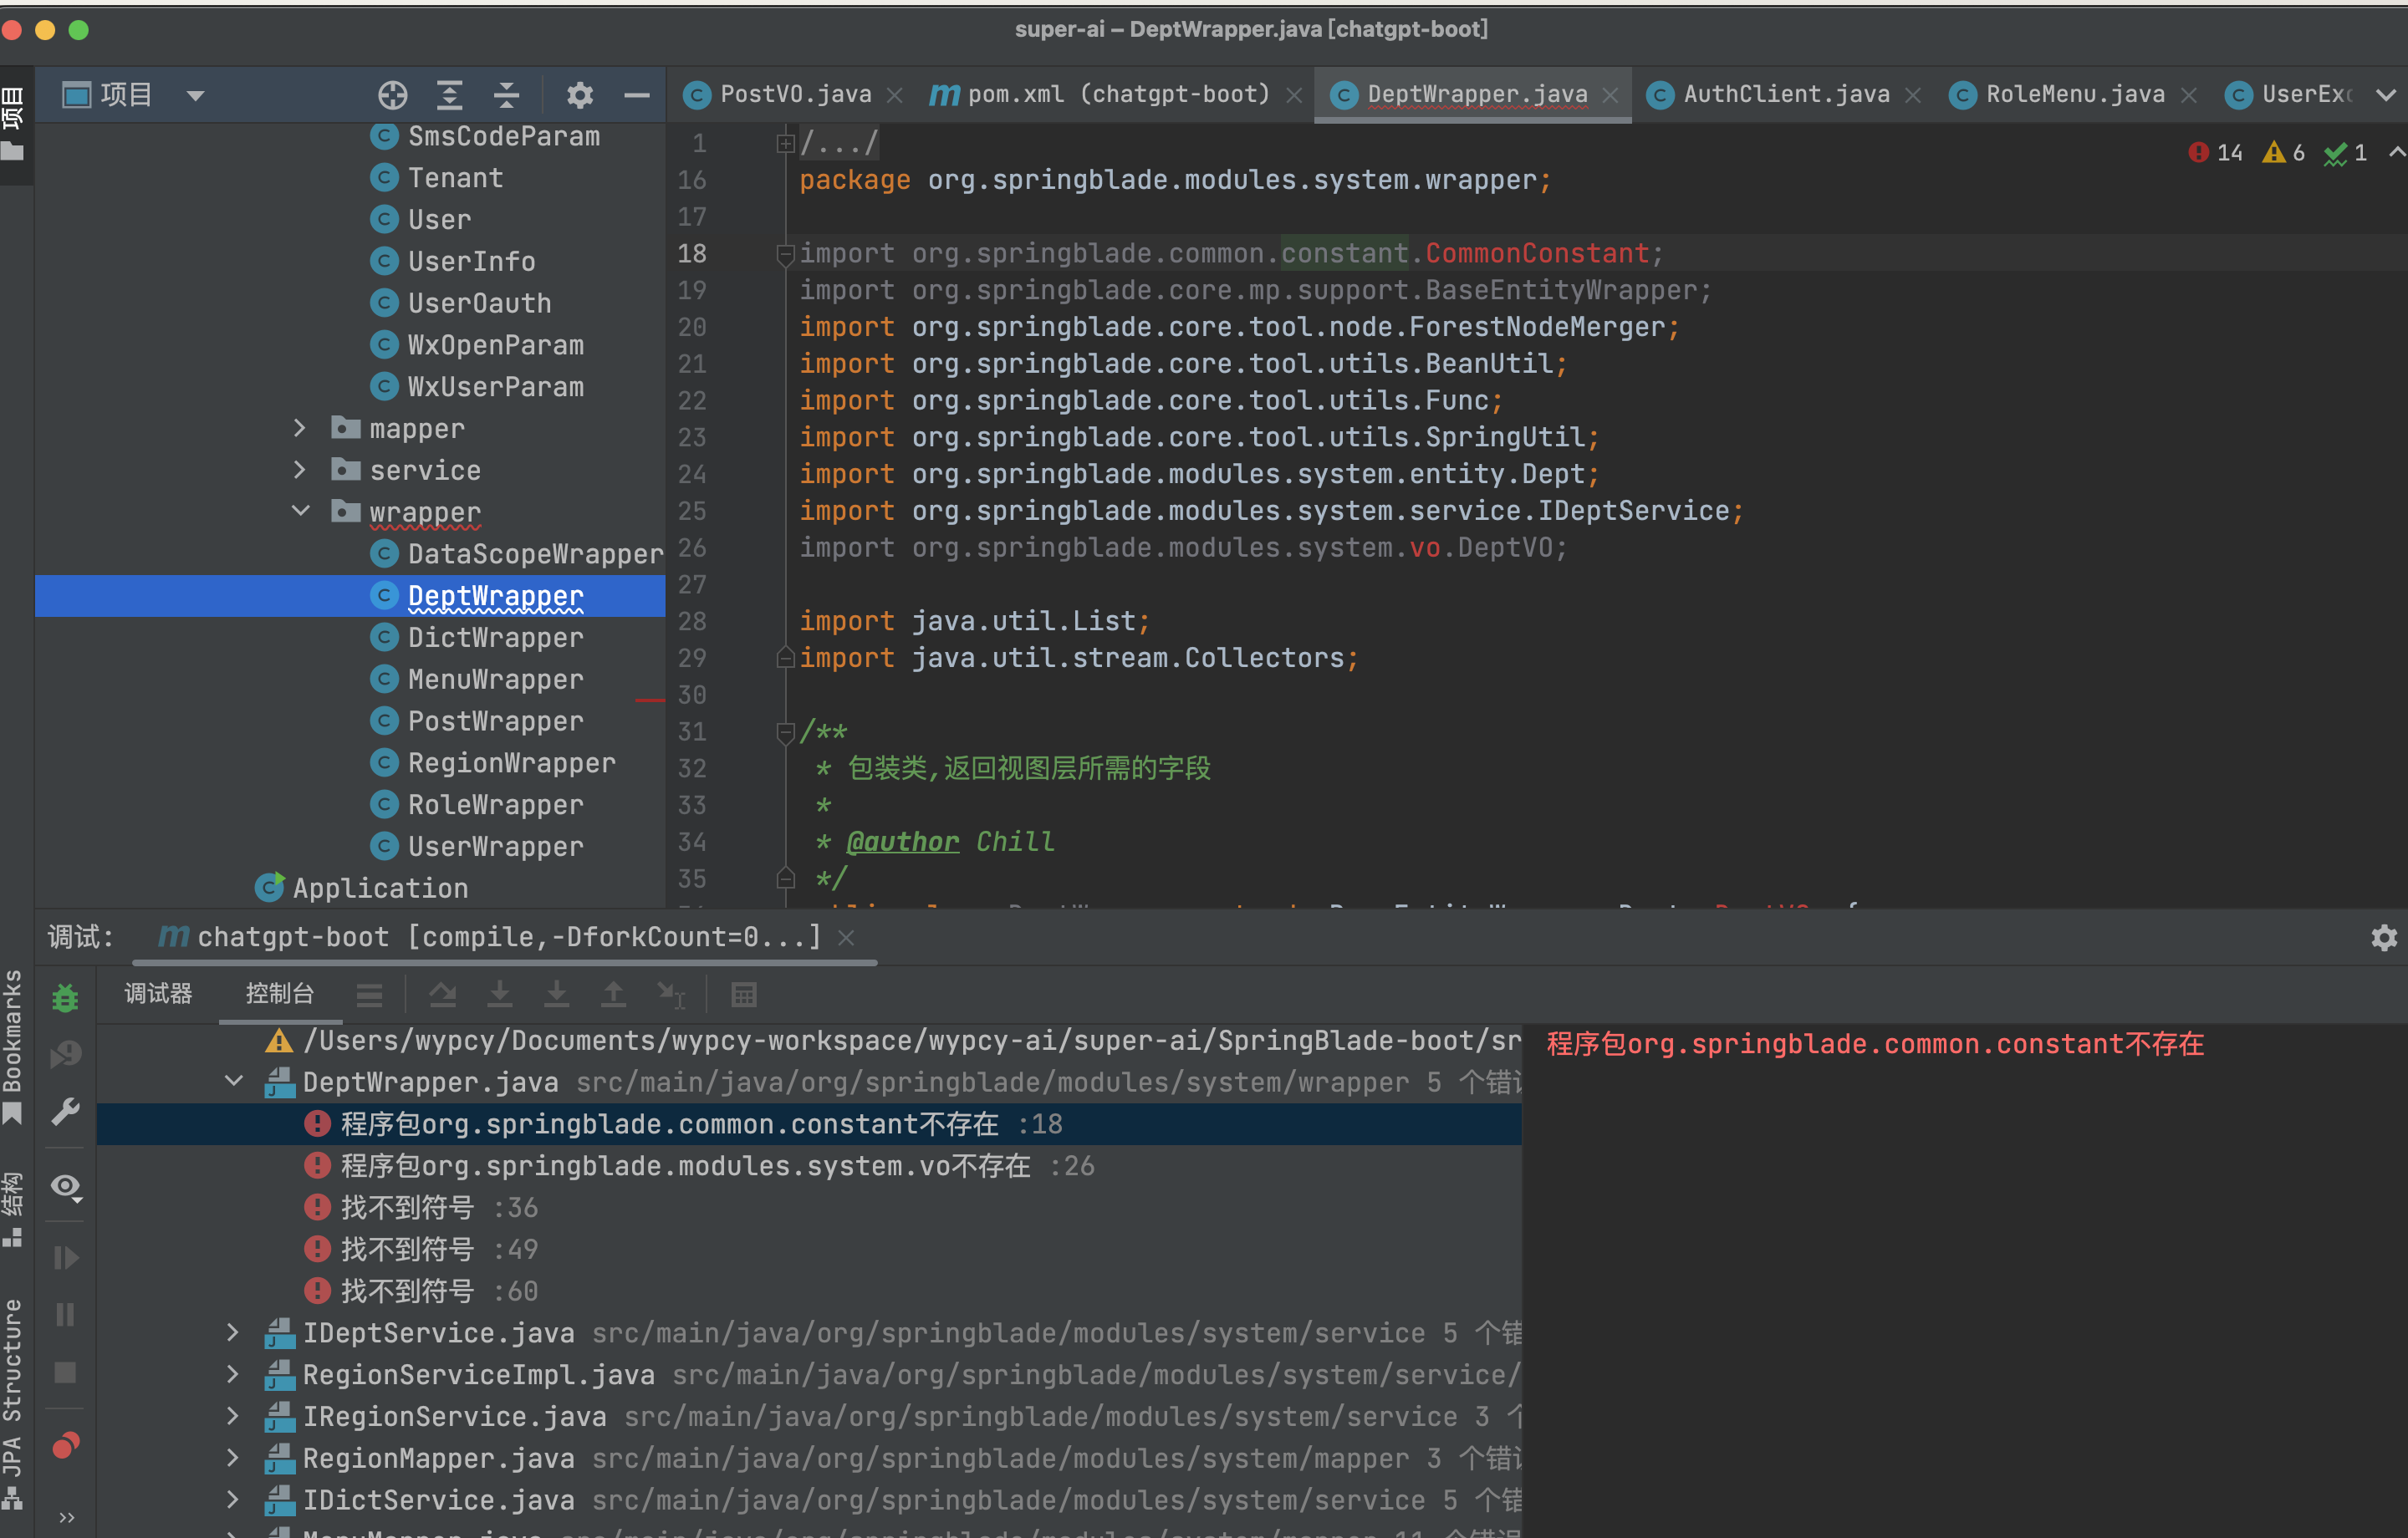This screenshot has height=1538, width=2408.
Task: Click the @author Javadoc tag link
Action: tap(902, 842)
